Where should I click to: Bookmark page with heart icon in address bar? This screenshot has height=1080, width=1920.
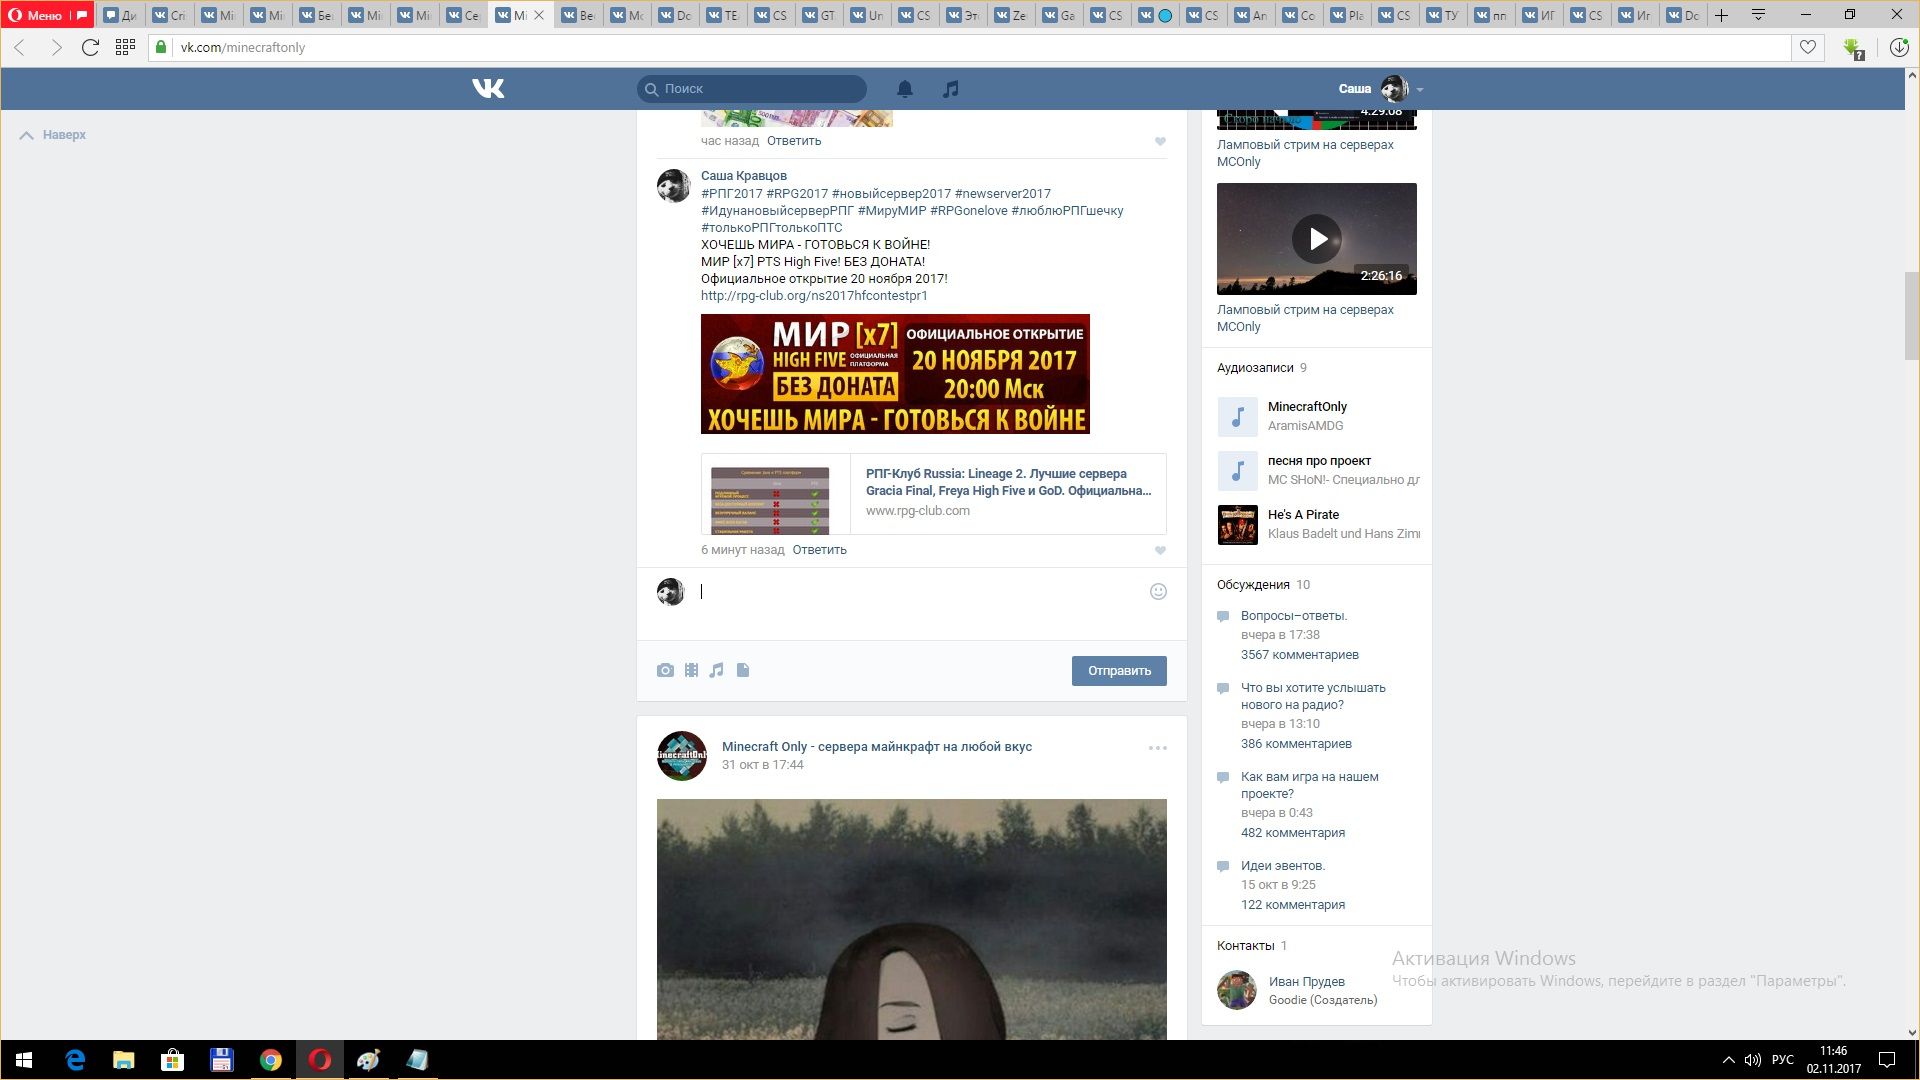coord(1808,47)
